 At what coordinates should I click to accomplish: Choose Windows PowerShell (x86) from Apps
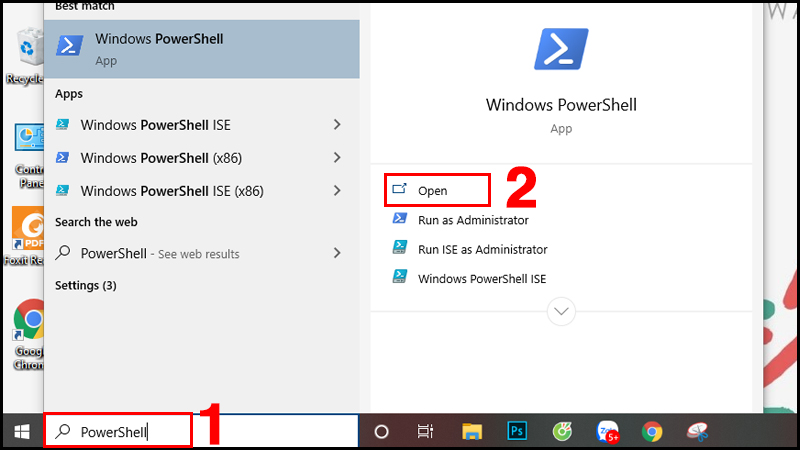coord(202,158)
